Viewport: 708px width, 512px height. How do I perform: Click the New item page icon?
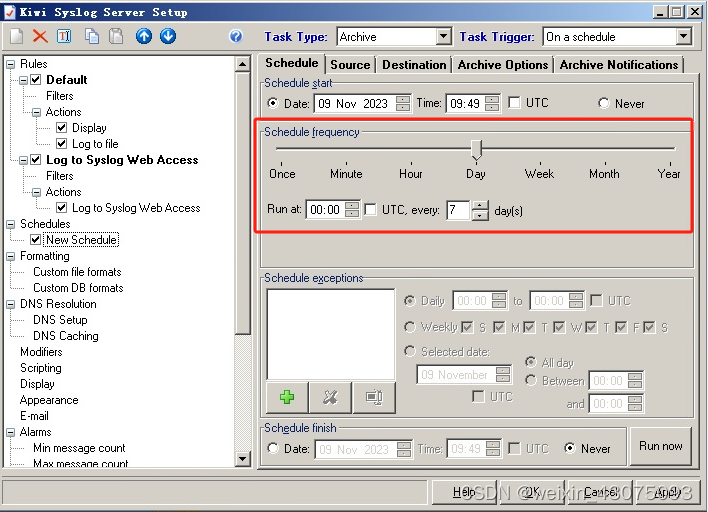click(x=17, y=36)
